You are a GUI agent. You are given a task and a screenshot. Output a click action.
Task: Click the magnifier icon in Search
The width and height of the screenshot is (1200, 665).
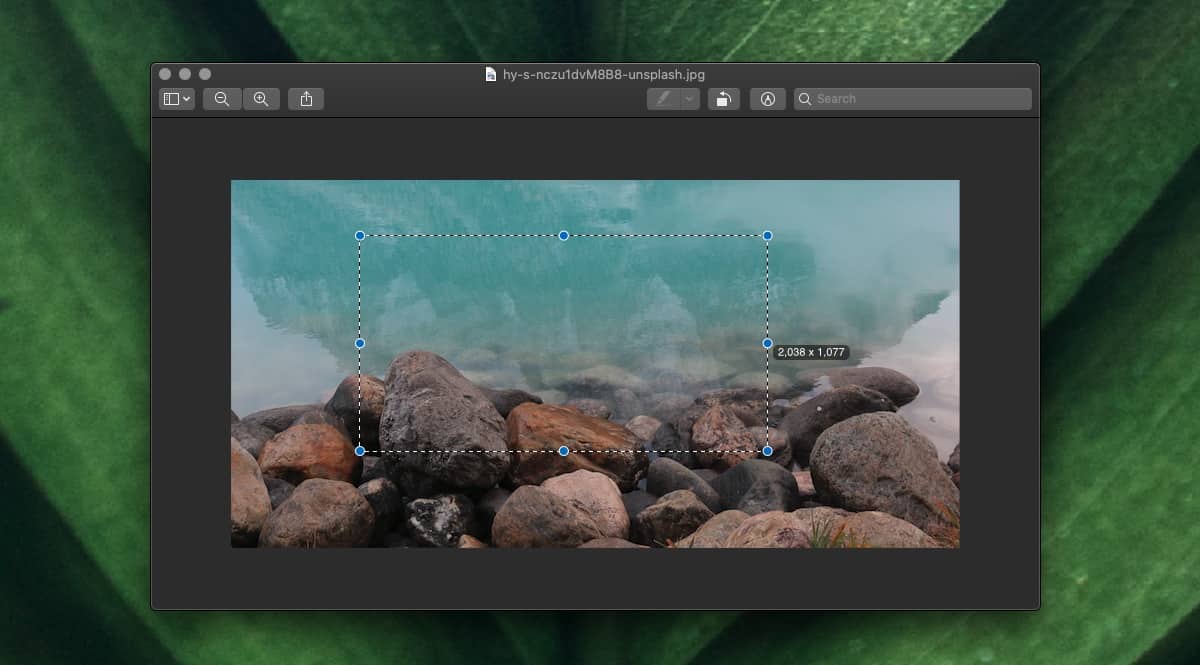tap(805, 99)
